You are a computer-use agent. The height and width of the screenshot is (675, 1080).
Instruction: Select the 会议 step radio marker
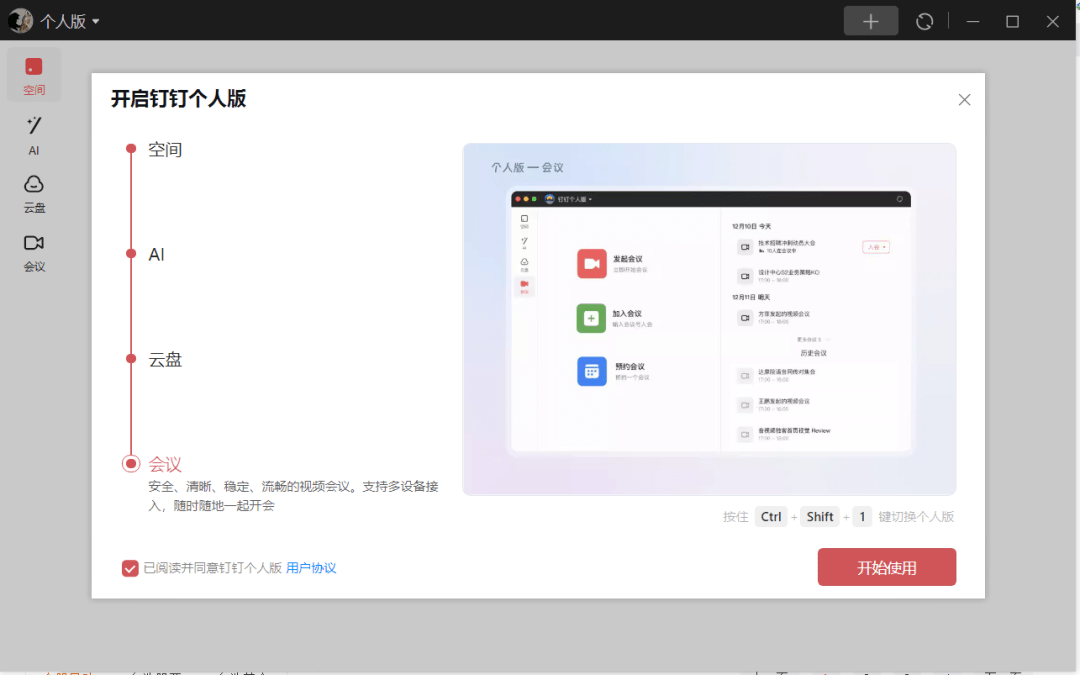tap(131, 463)
